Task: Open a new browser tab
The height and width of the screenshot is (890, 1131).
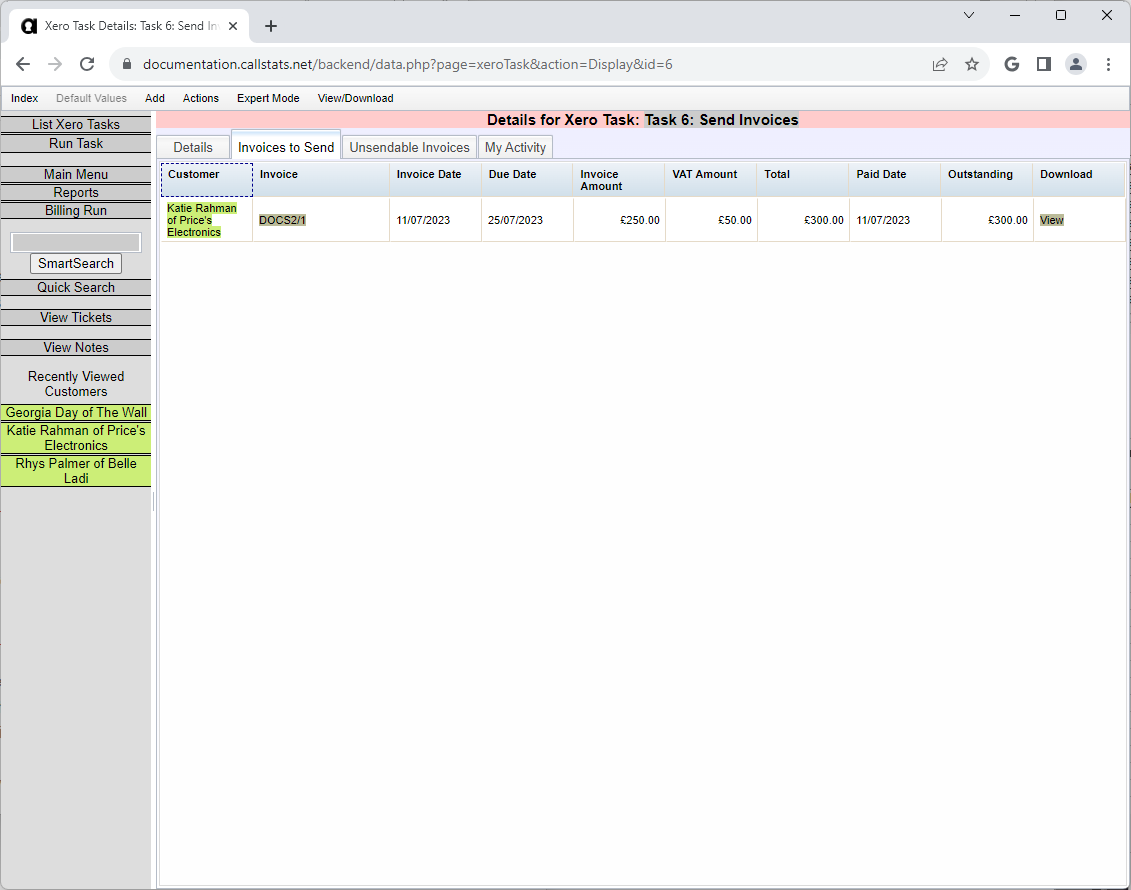Action: (270, 26)
